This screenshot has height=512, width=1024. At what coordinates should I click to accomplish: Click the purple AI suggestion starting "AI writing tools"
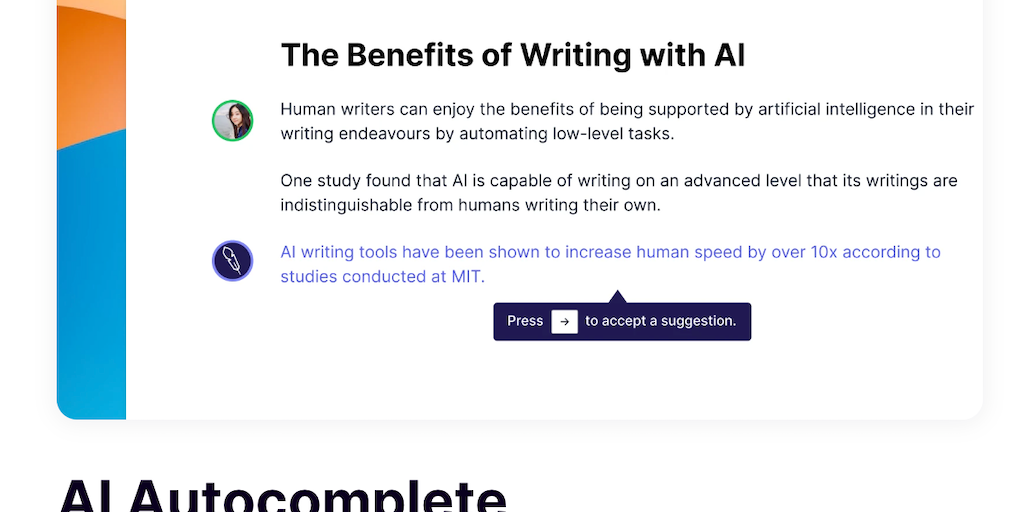610,253
